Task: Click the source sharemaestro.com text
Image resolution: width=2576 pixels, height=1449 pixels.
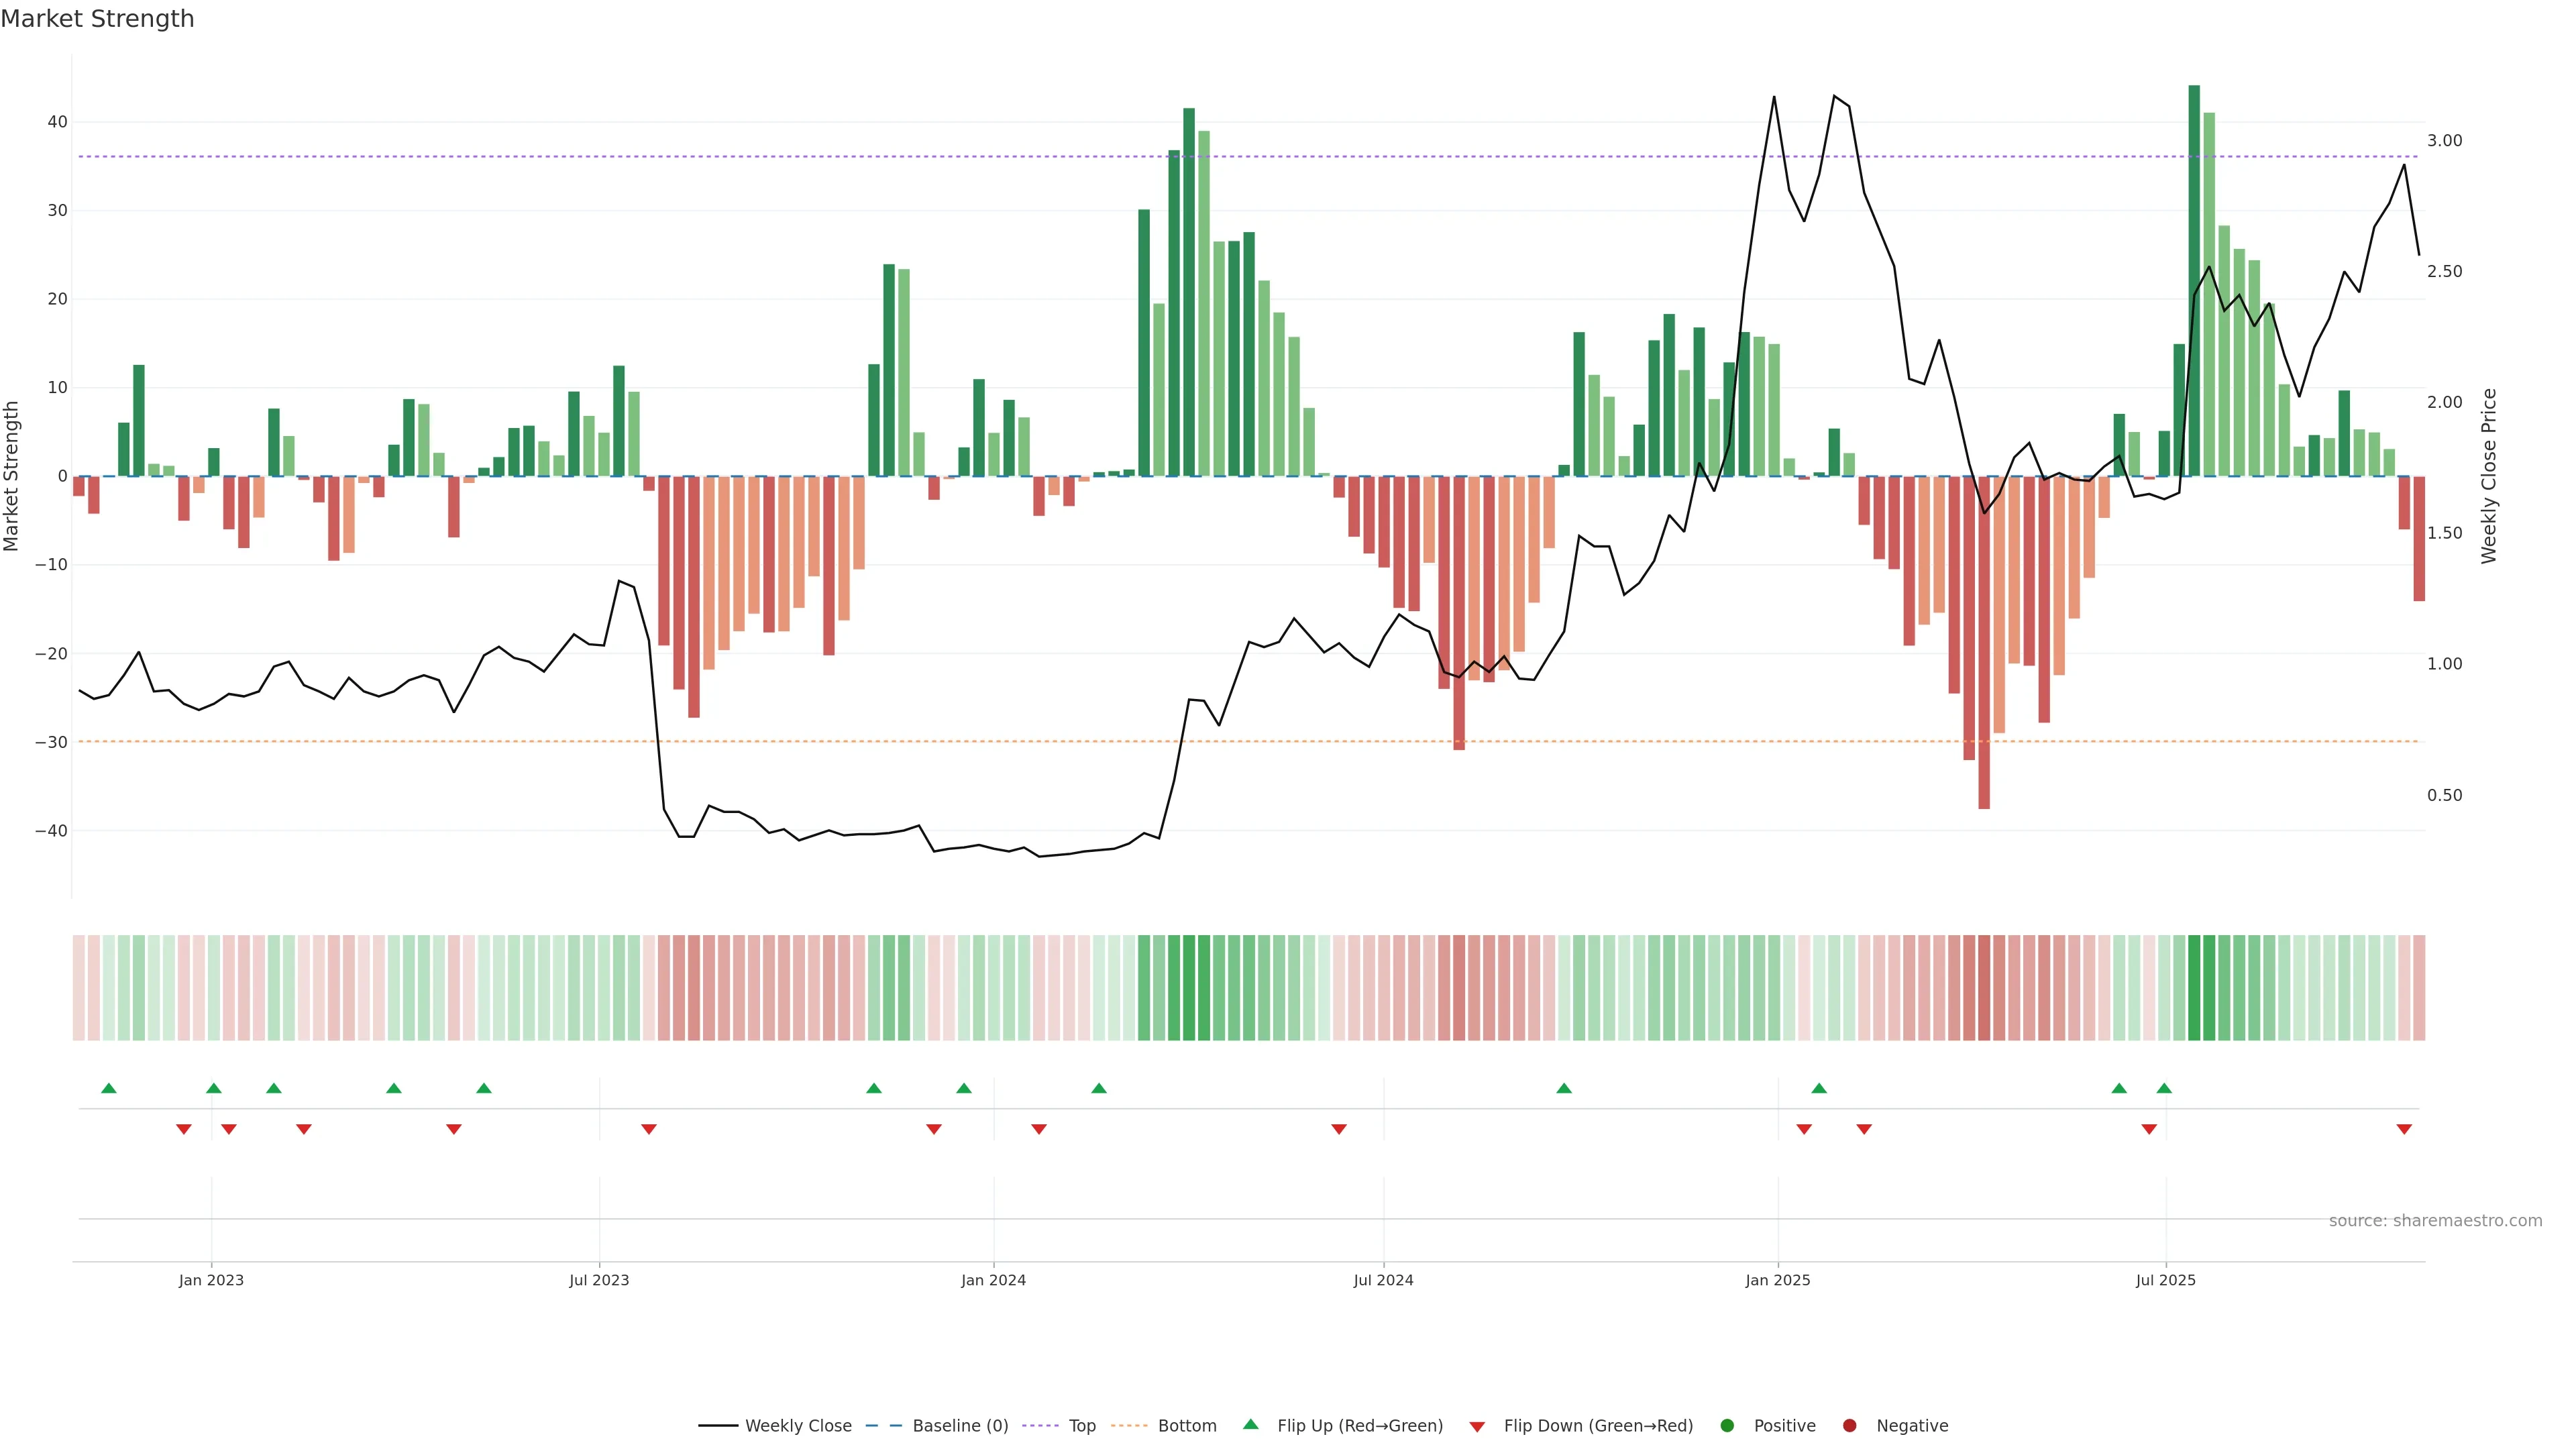Action: [x=2435, y=1221]
